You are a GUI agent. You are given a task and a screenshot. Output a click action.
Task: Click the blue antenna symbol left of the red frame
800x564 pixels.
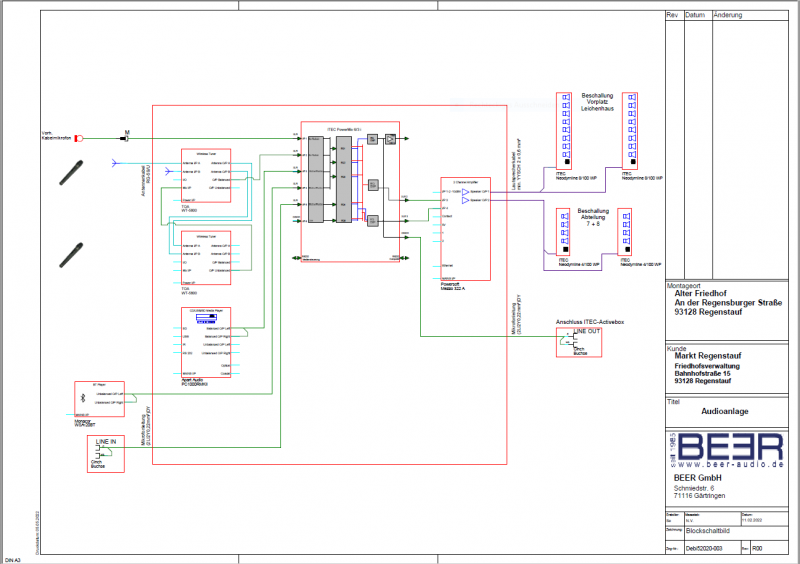[x=118, y=162]
